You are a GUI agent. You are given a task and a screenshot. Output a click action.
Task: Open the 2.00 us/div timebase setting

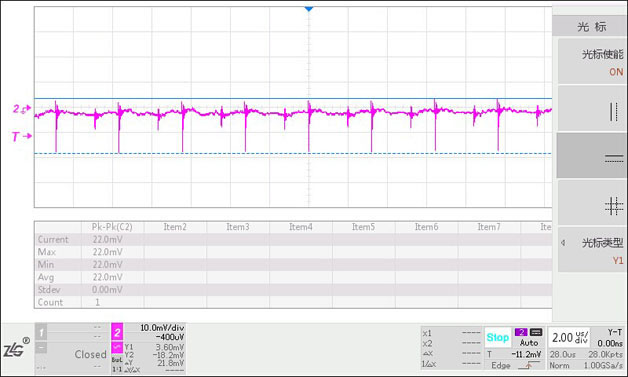pos(570,337)
